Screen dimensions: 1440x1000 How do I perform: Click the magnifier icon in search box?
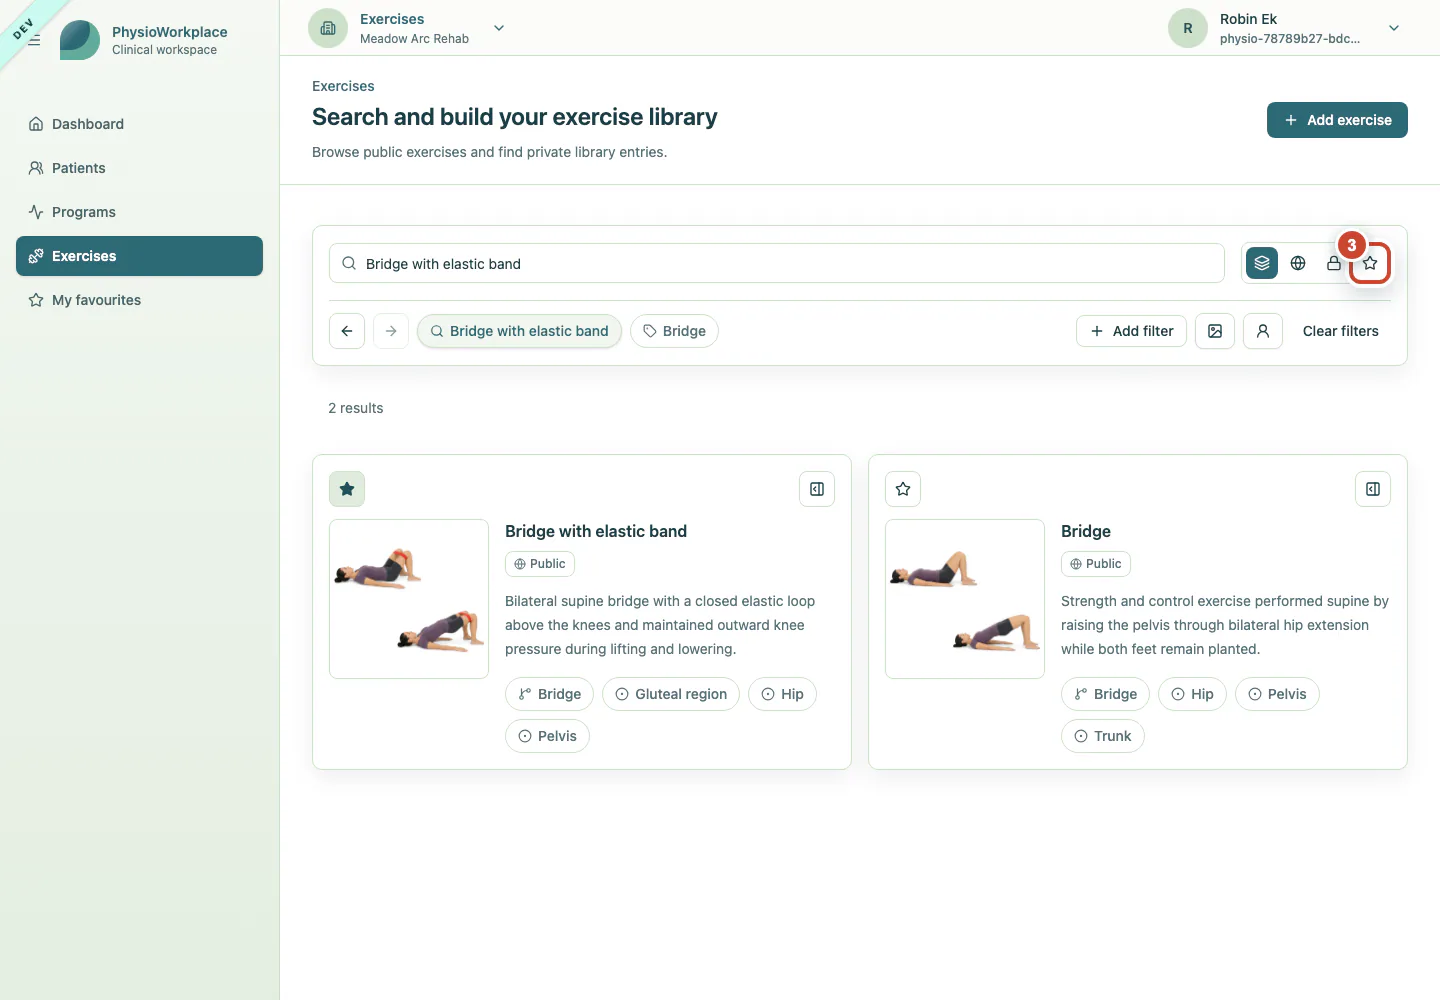pos(349,263)
